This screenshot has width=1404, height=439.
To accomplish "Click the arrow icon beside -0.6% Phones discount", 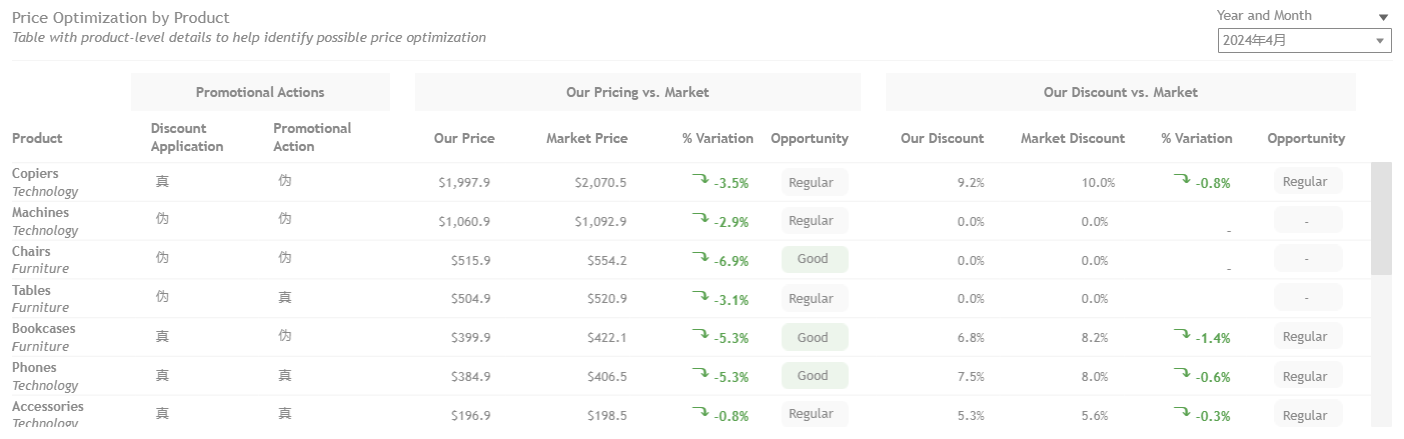I will (1181, 374).
